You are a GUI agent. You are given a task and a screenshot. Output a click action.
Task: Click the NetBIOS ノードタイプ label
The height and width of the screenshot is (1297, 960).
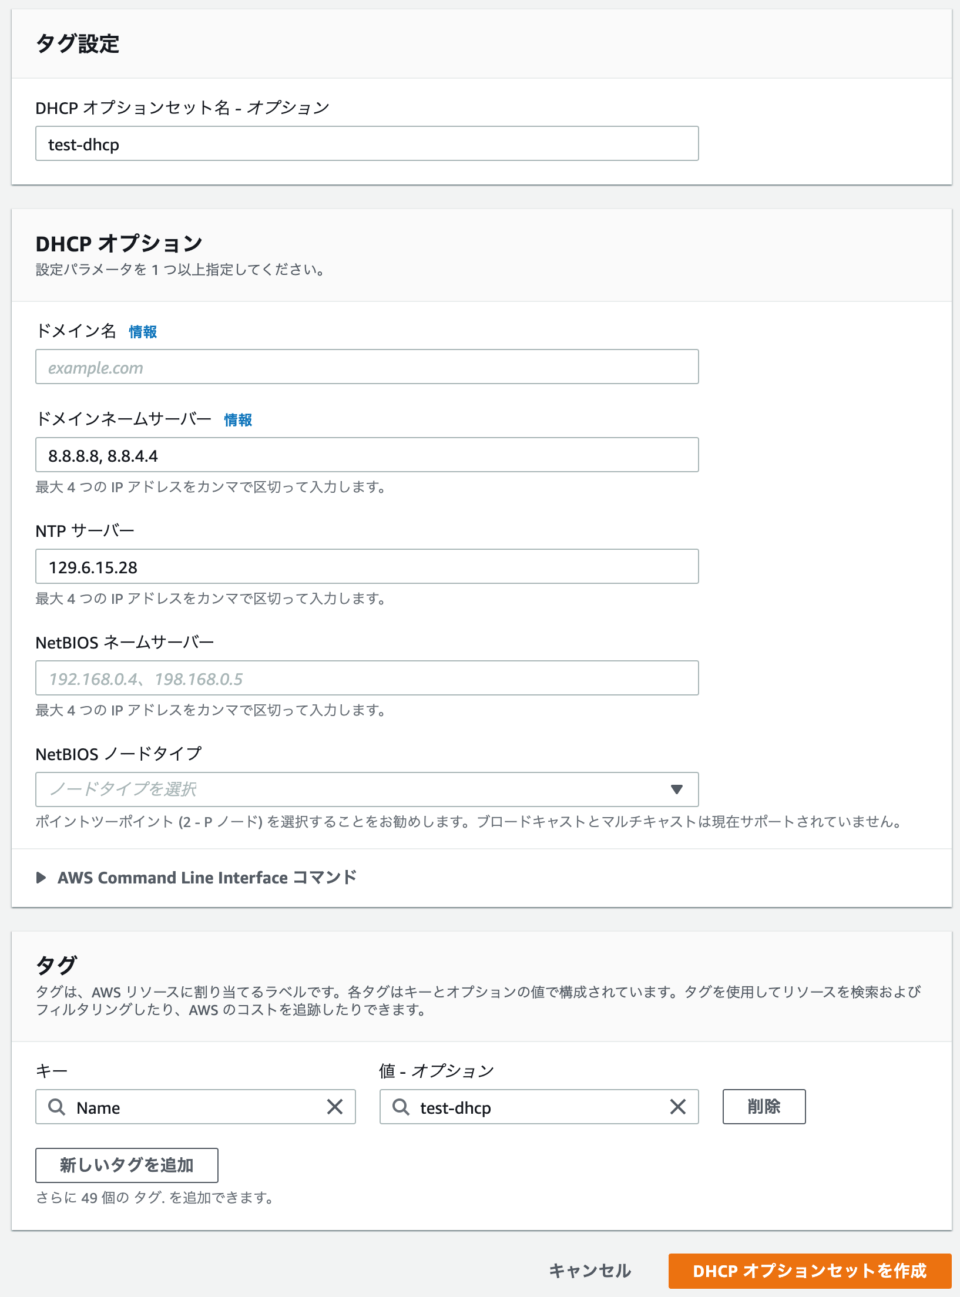click(x=119, y=754)
